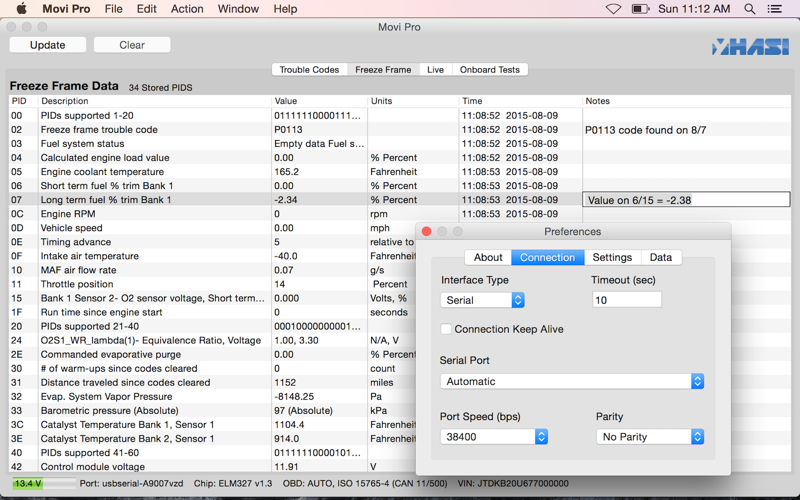Change the Port Speed dropdown
Viewport: 800px width, 500px height.
pos(494,437)
